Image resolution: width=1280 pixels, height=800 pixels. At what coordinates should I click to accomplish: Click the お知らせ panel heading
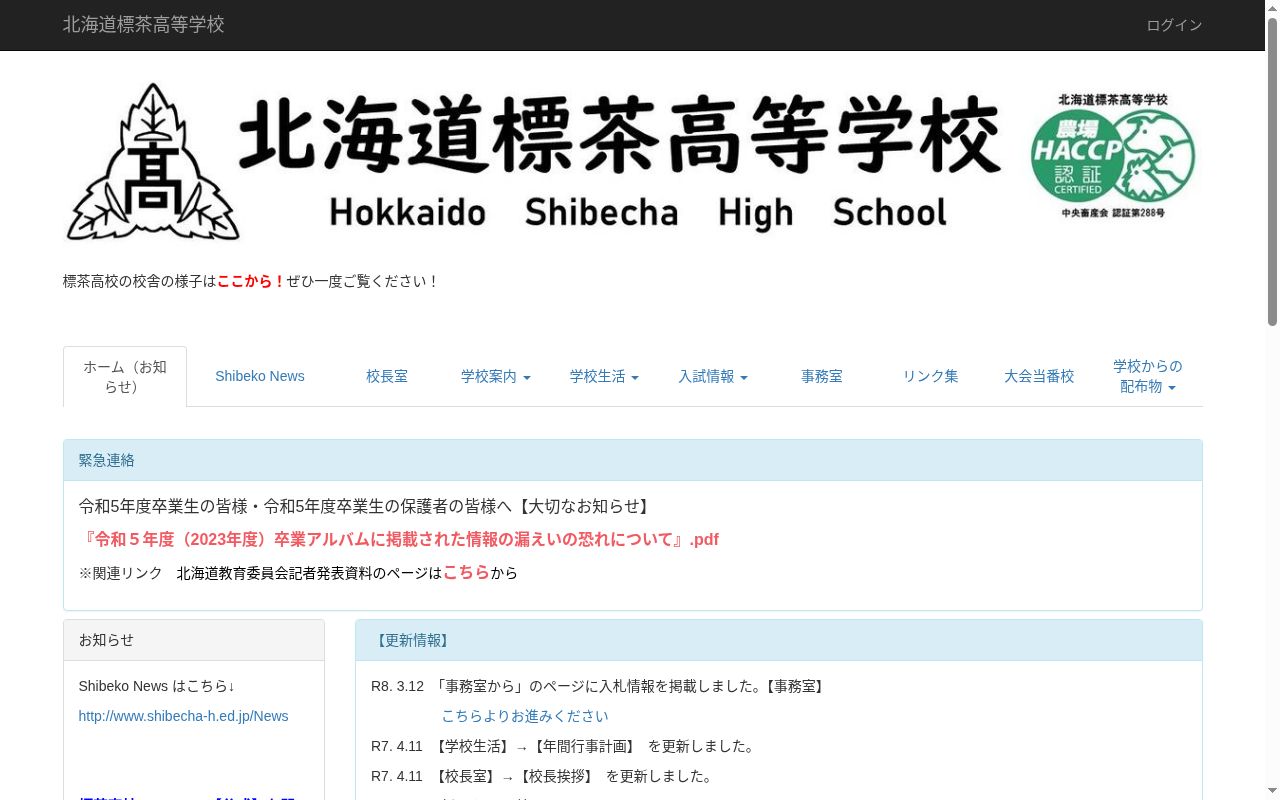pyautogui.click(x=194, y=640)
